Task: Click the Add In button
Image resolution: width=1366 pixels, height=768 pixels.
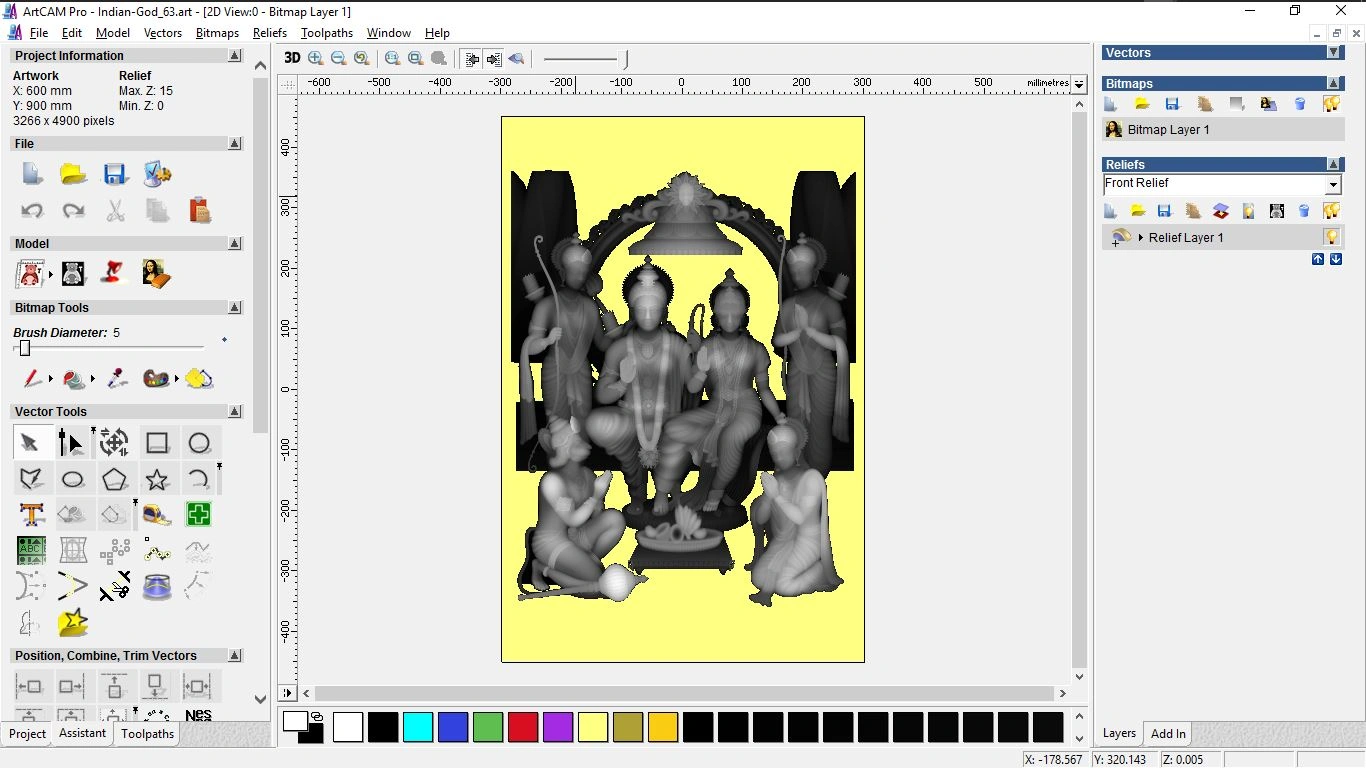Action: click(x=1167, y=733)
